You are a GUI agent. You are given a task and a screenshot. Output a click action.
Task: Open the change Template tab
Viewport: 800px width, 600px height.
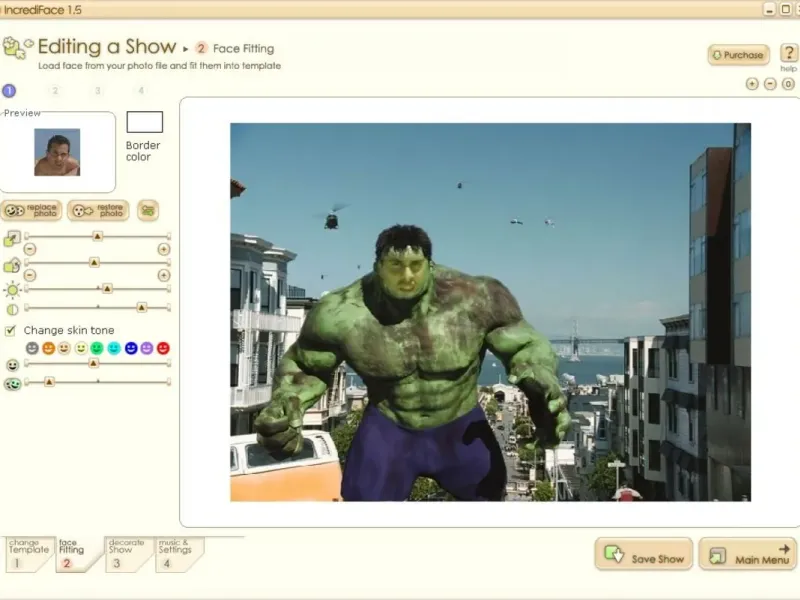pyautogui.click(x=29, y=554)
